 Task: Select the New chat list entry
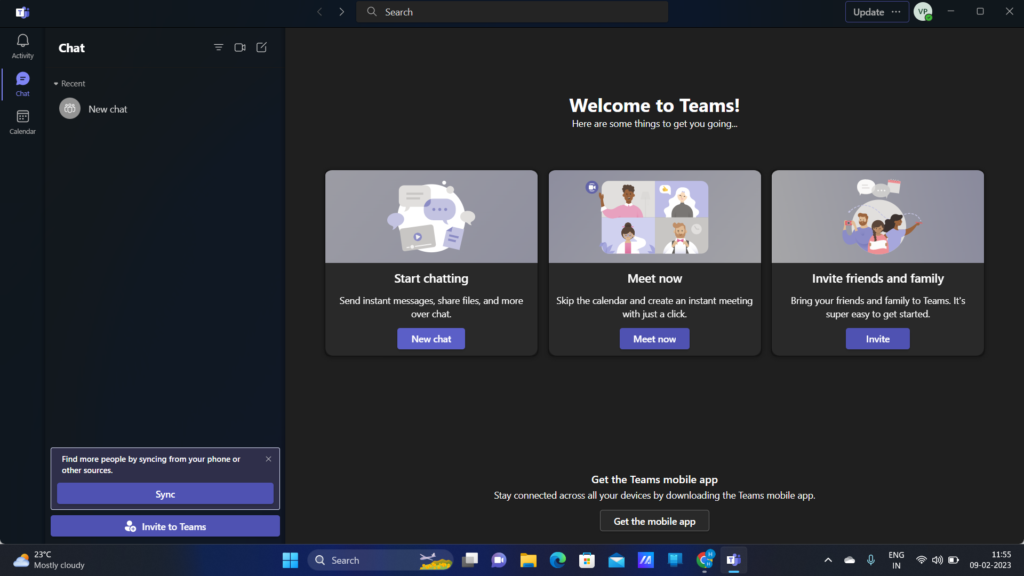(165, 109)
